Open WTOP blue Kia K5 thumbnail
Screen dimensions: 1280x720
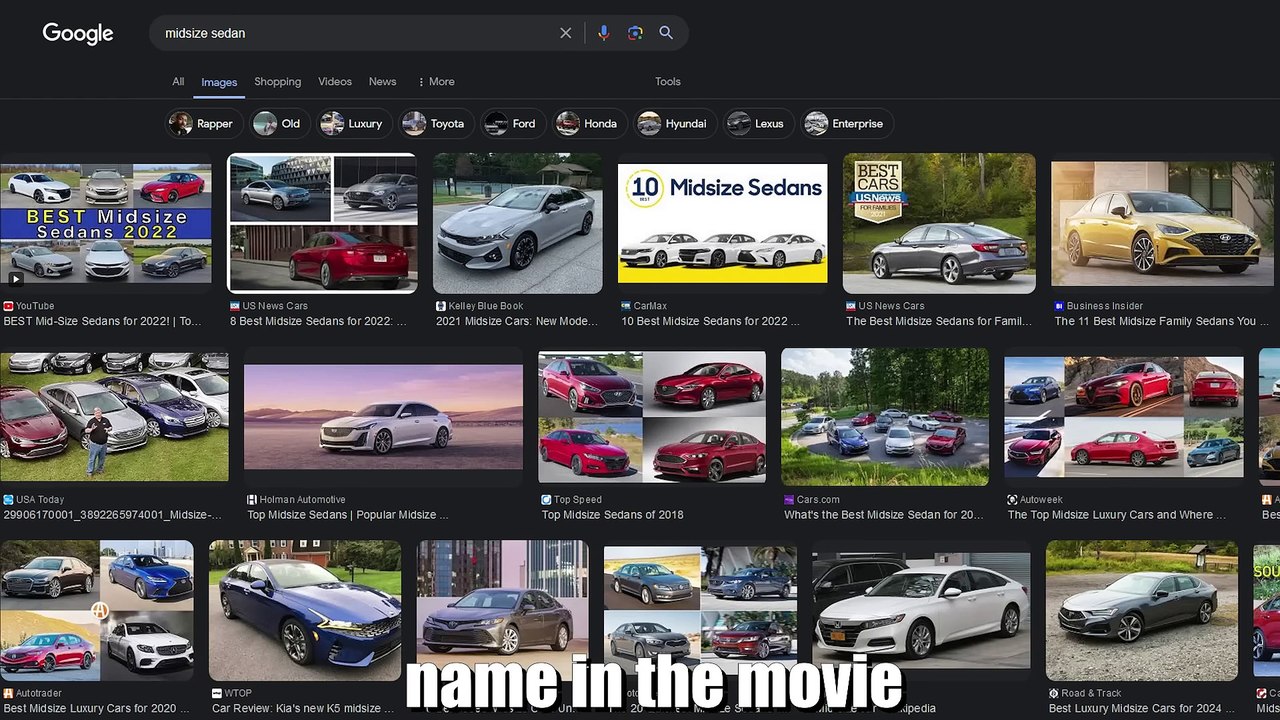pos(305,610)
